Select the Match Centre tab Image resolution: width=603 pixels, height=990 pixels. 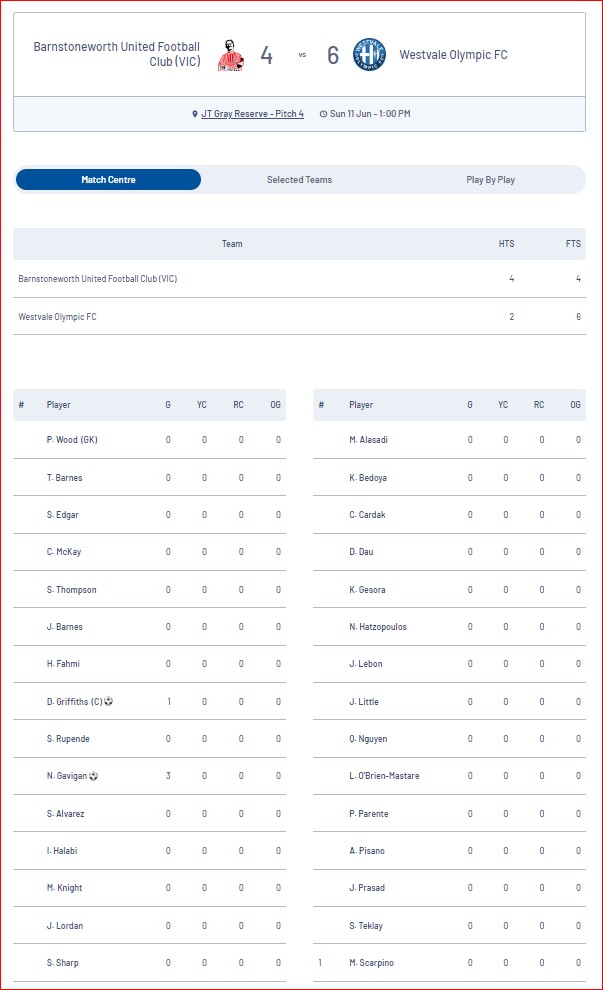109,179
